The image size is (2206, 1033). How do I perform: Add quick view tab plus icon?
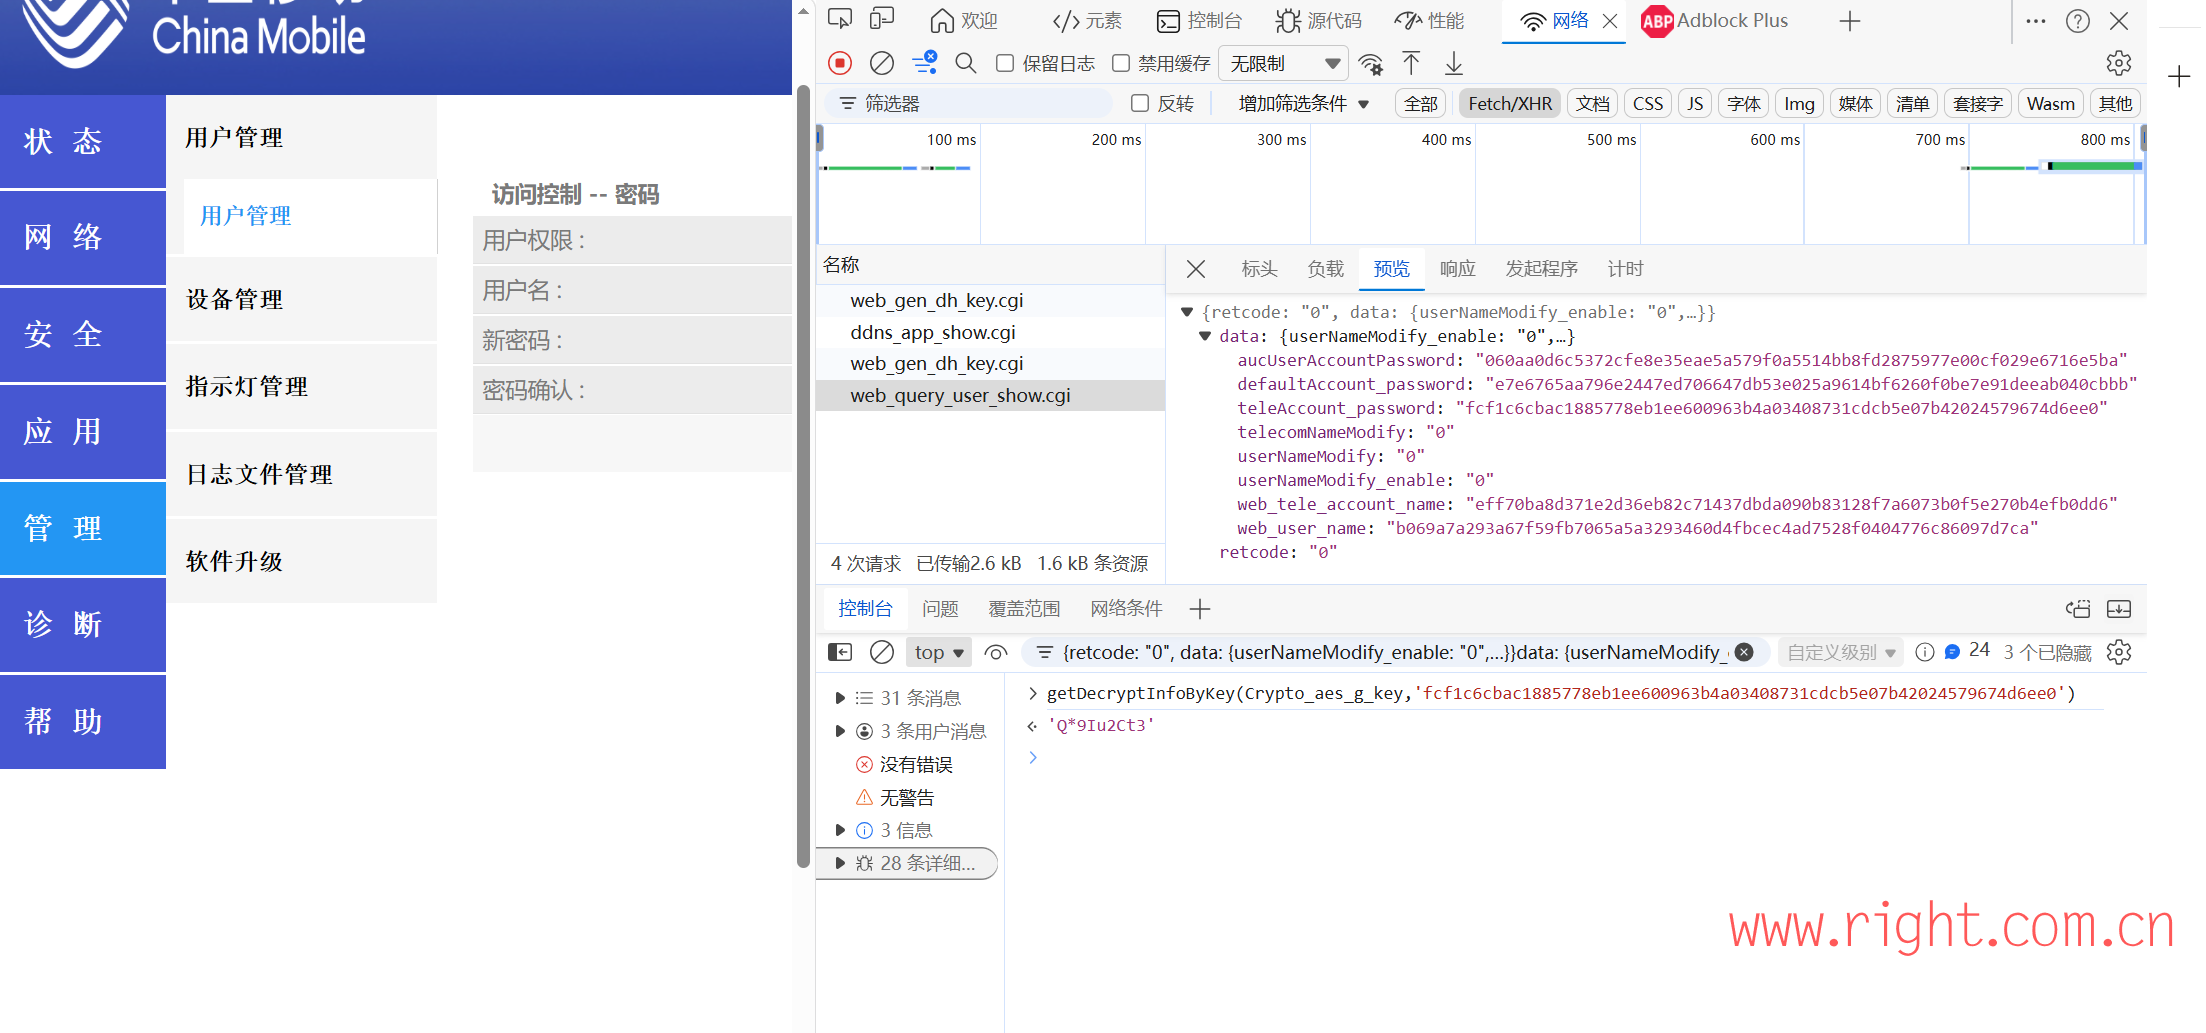point(1200,609)
